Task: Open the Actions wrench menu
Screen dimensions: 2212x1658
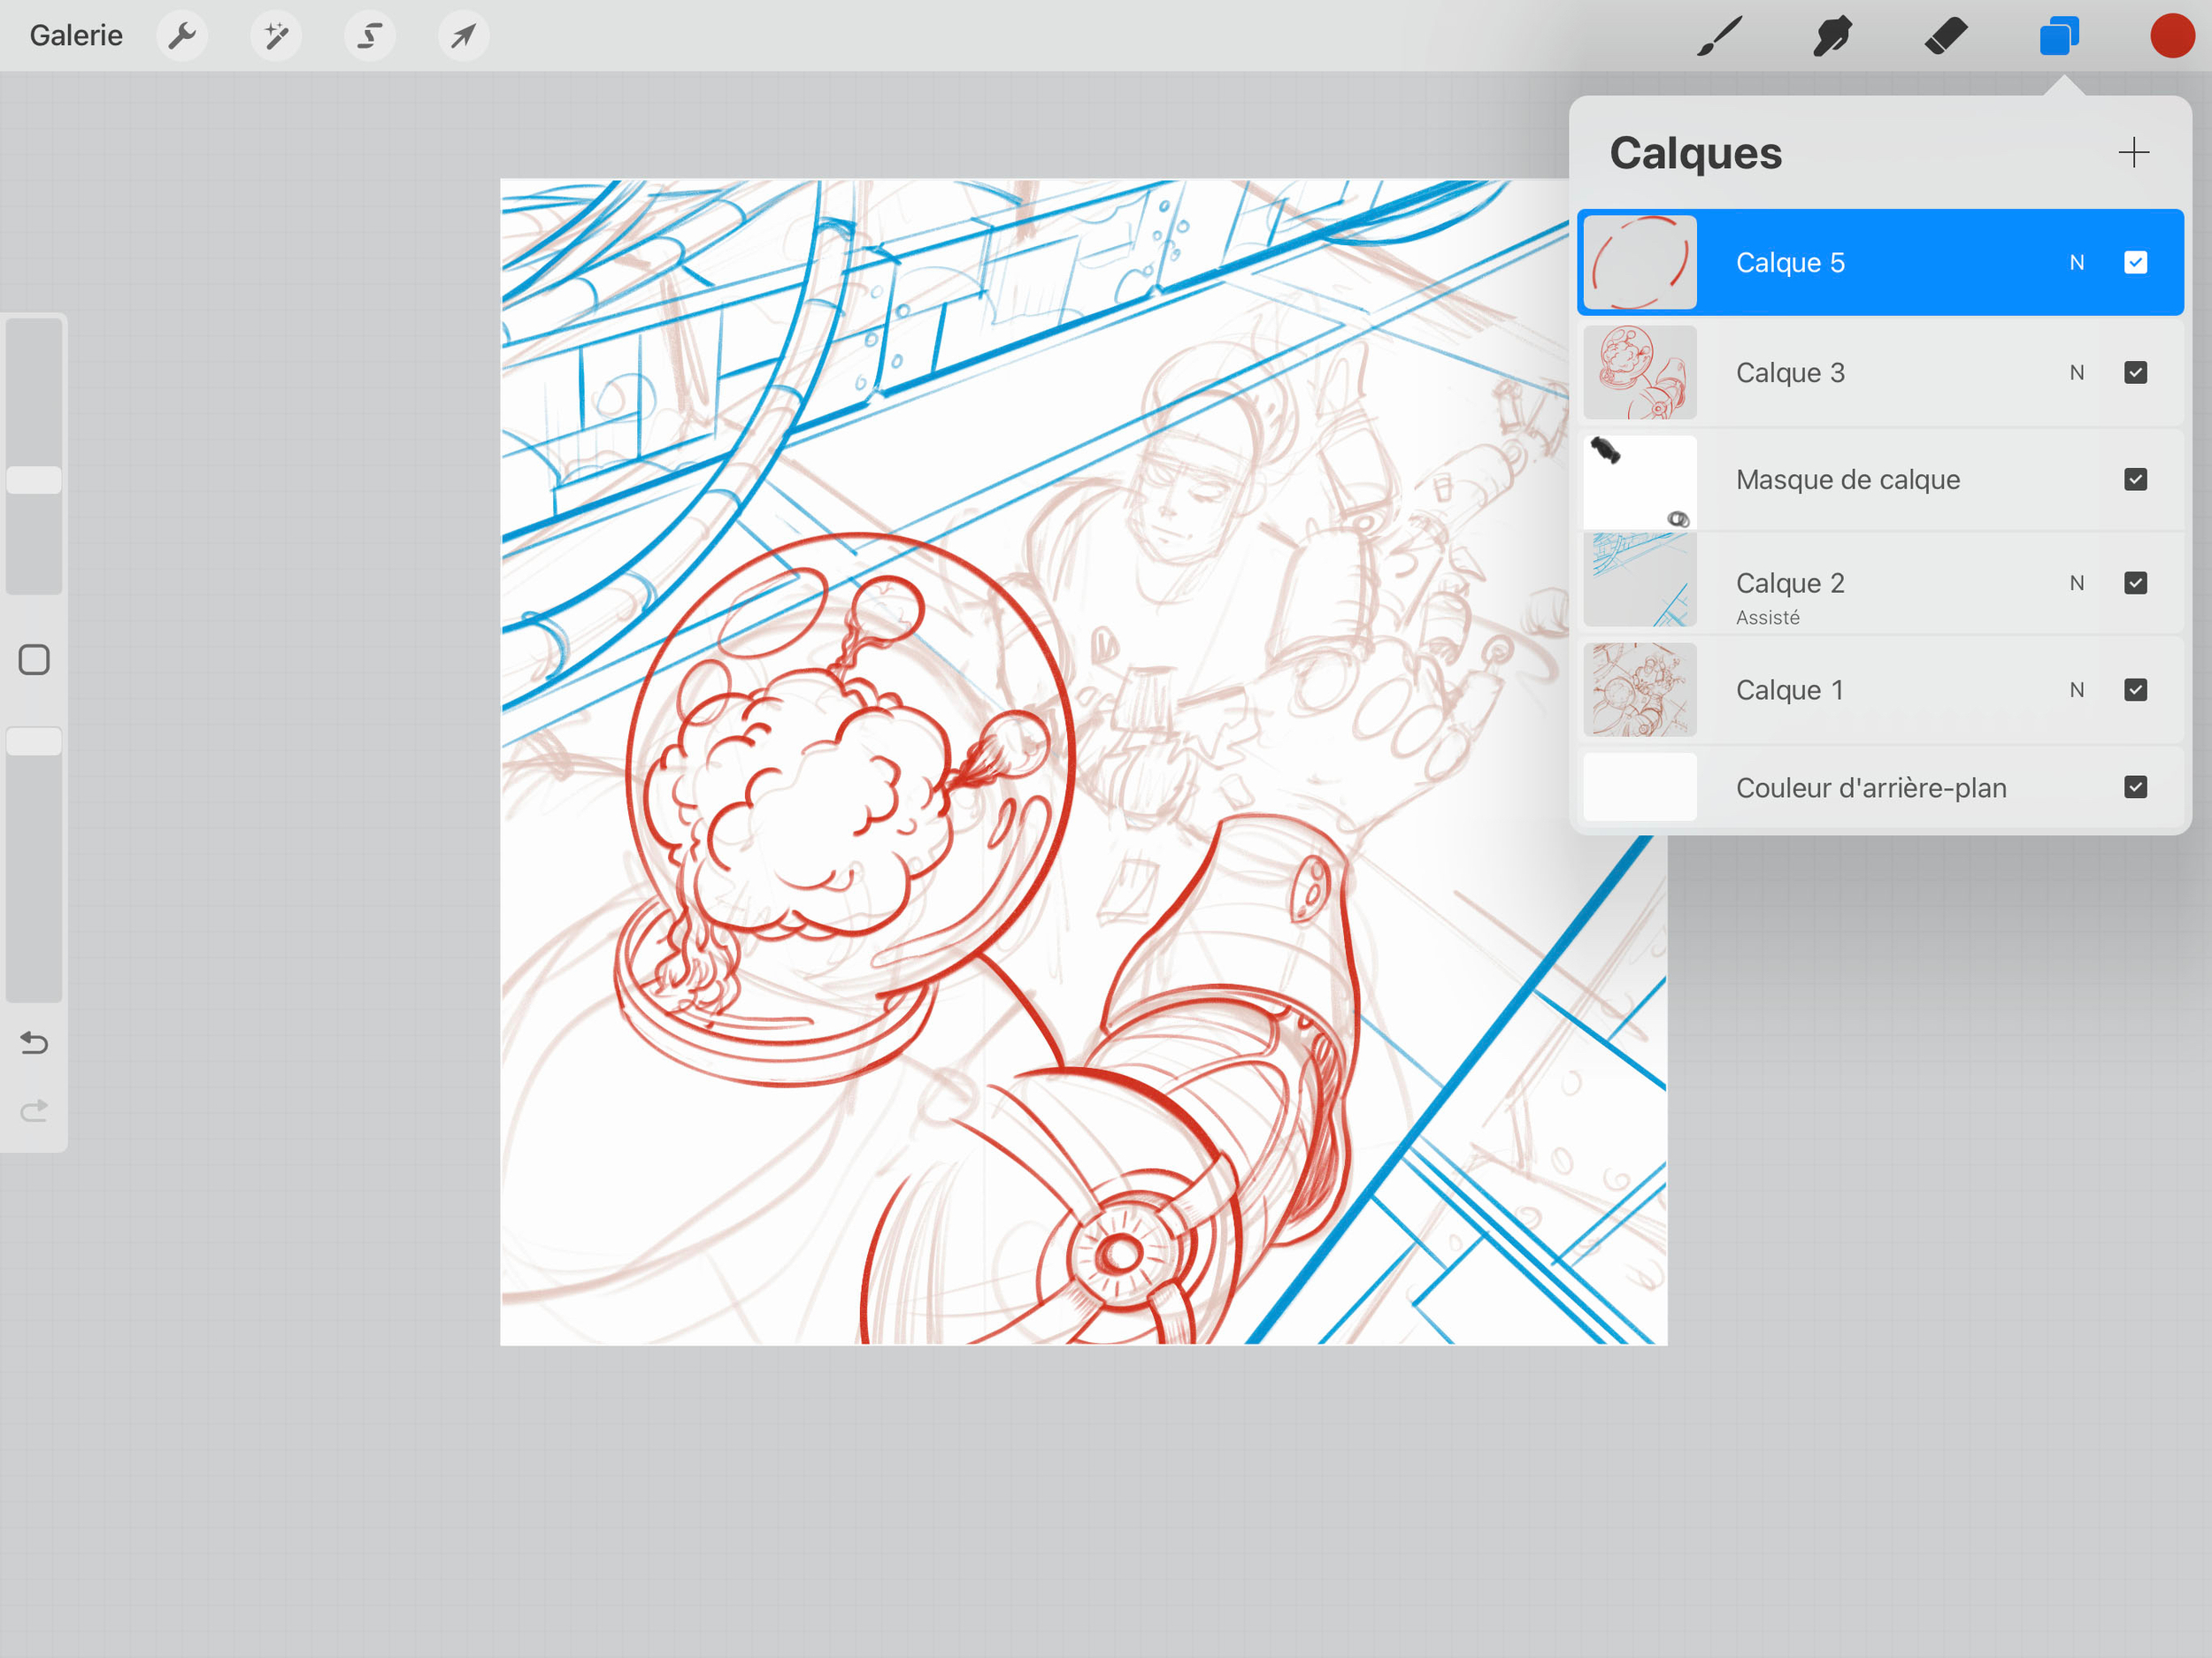Action: tap(181, 36)
